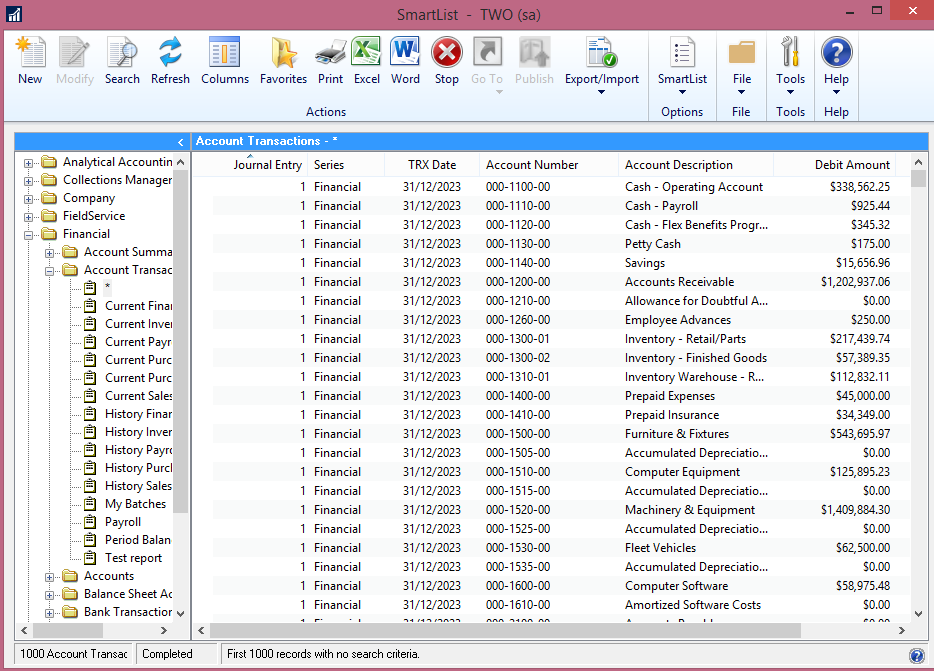Click the Modify toolbar icon
934x671 pixels.
[x=75, y=61]
